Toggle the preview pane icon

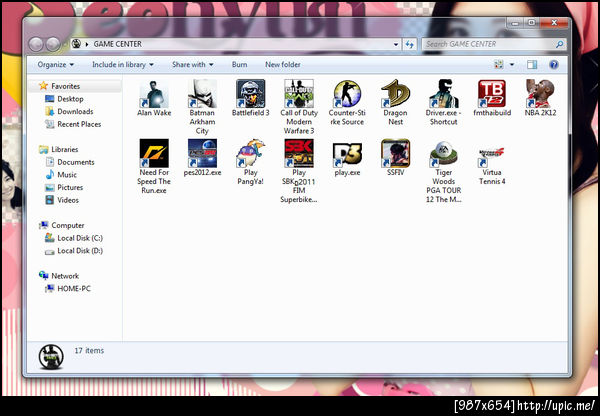click(x=532, y=65)
